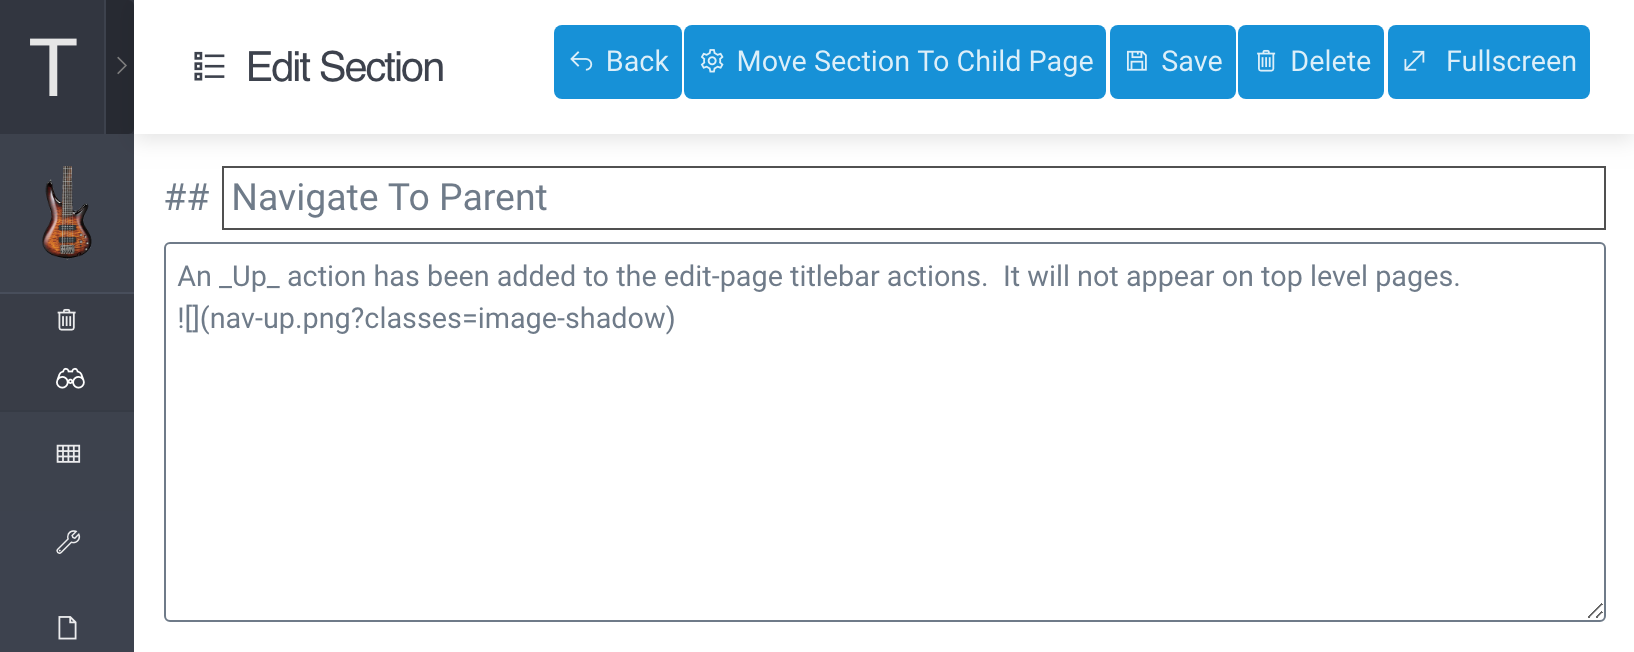Delete this section using Delete button
The image size is (1634, 652).
pyautogui.click(x=1311, y=62)
